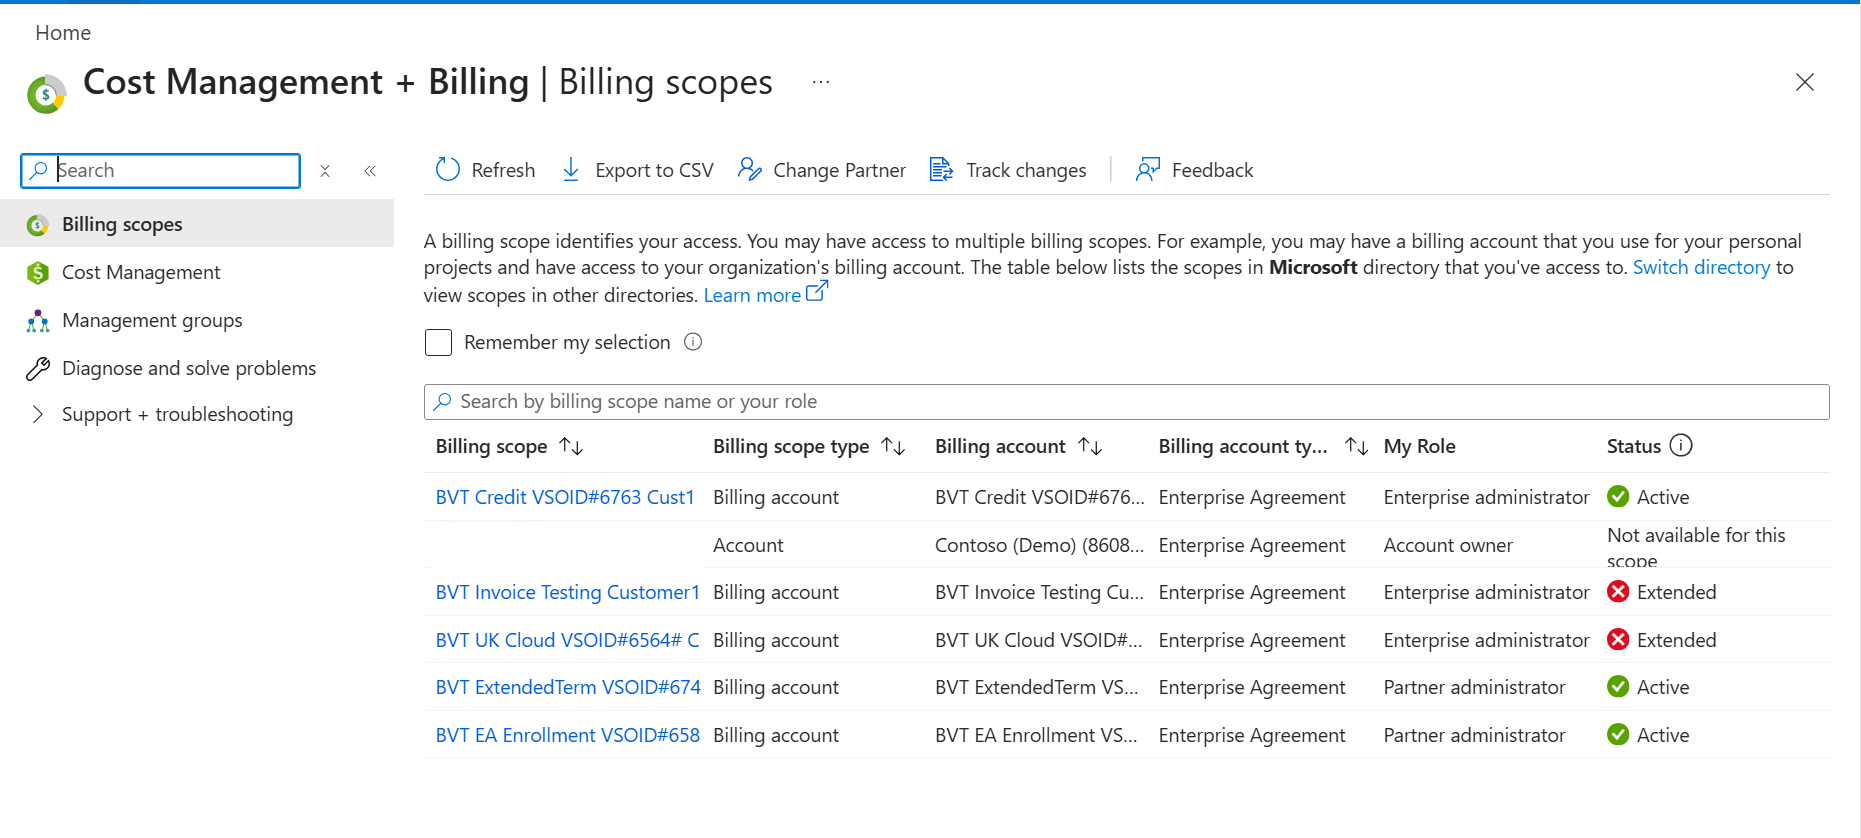This screenshot has height=838, width=1861.
Task: Click the Management groups sidebar icon
Action: pos(38,321)
